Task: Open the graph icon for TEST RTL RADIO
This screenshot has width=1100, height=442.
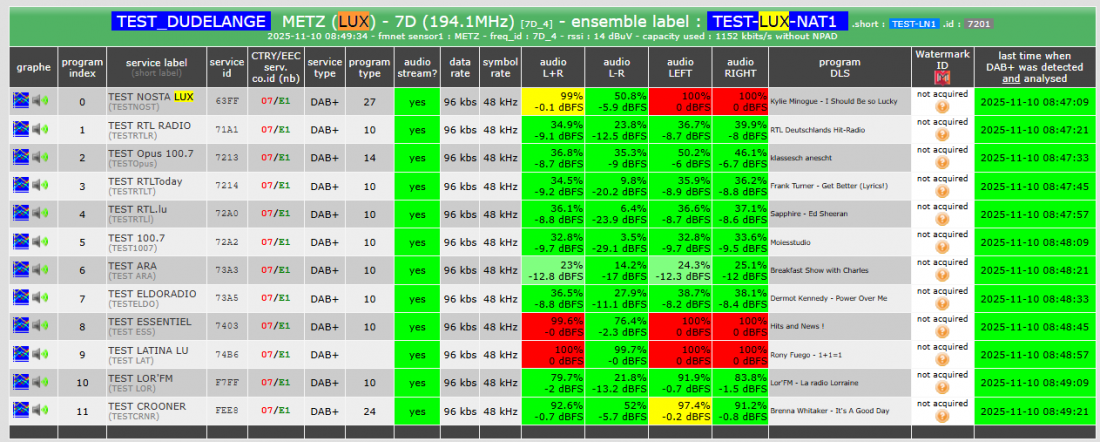Action: (x=21, y=129)
